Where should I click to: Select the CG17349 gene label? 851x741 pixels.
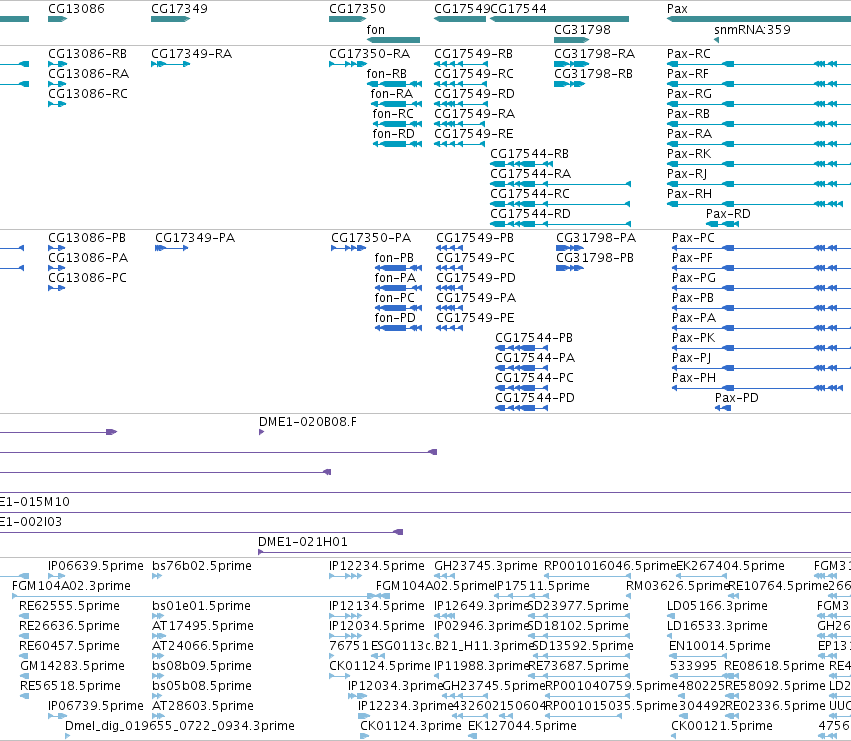pyautogui.click(x=179, y=9)
